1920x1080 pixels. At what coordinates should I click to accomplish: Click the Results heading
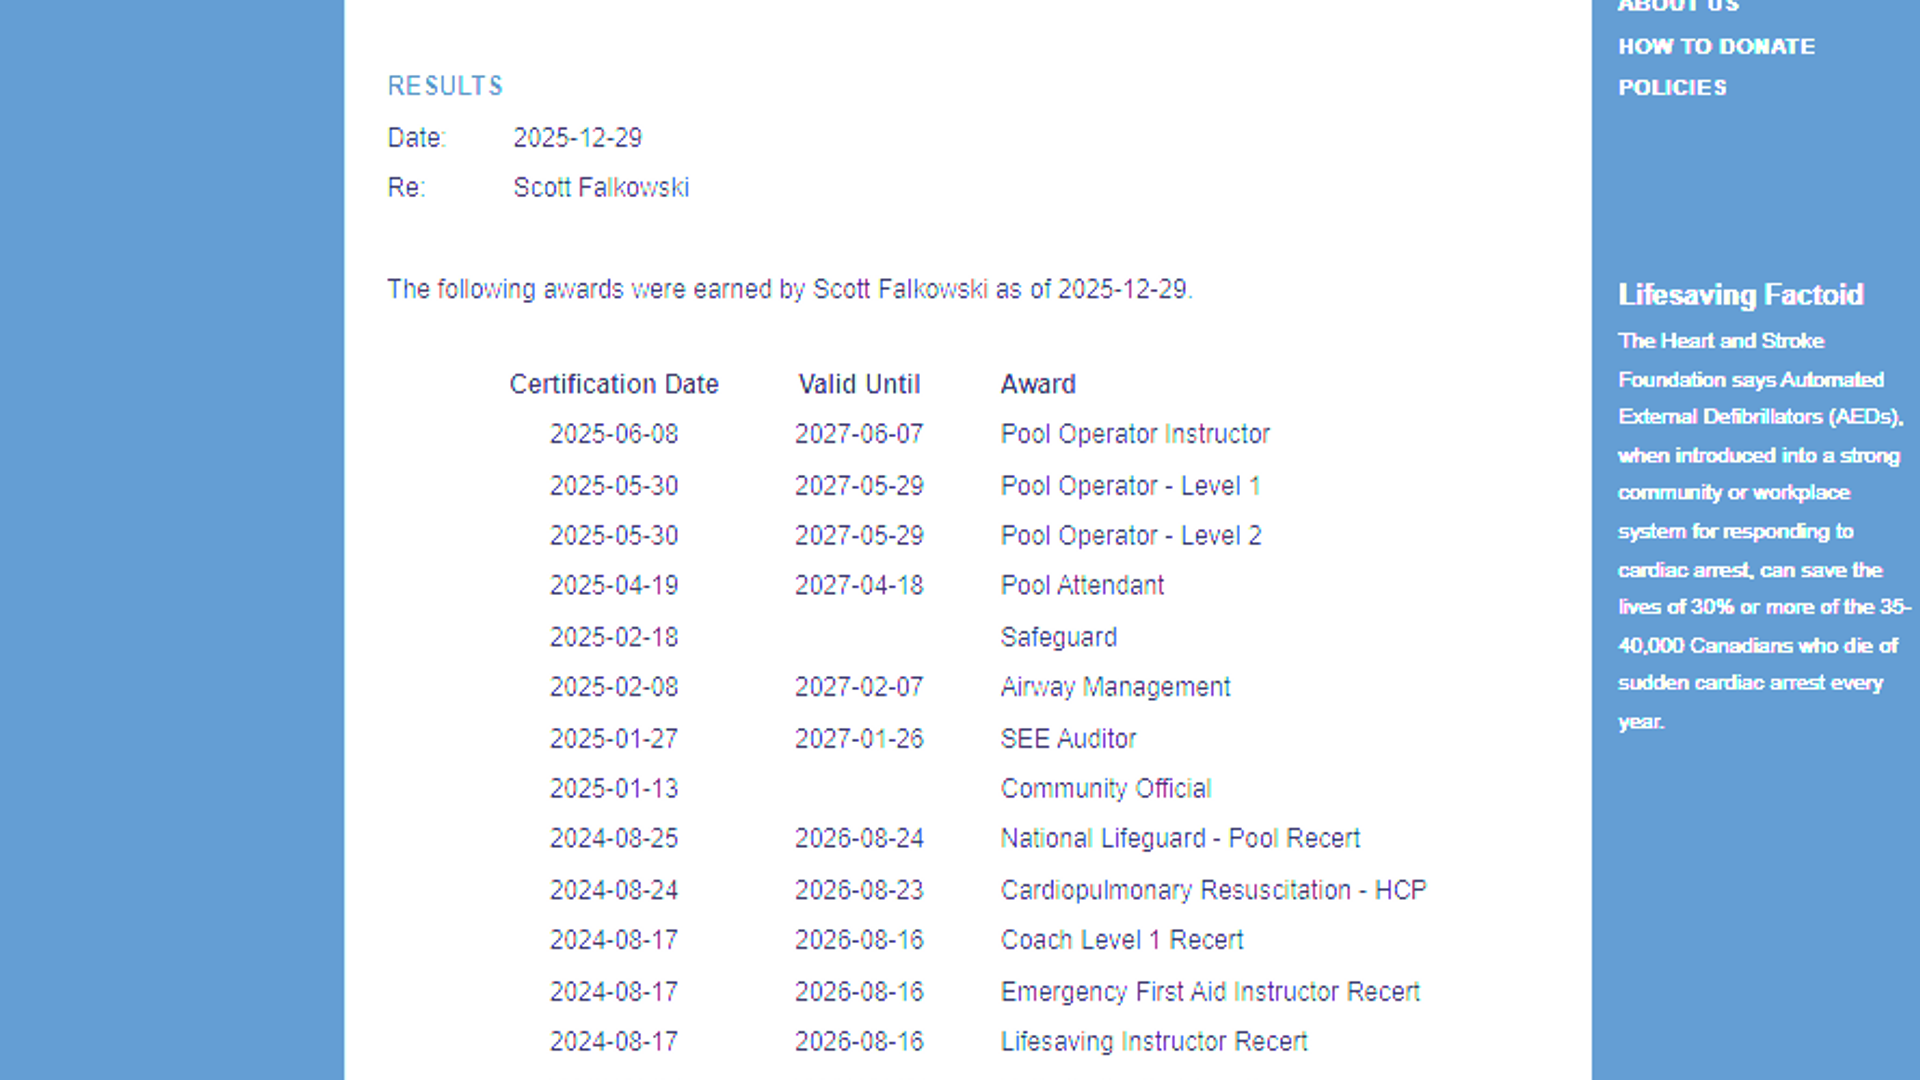click(x=445, y=86)
